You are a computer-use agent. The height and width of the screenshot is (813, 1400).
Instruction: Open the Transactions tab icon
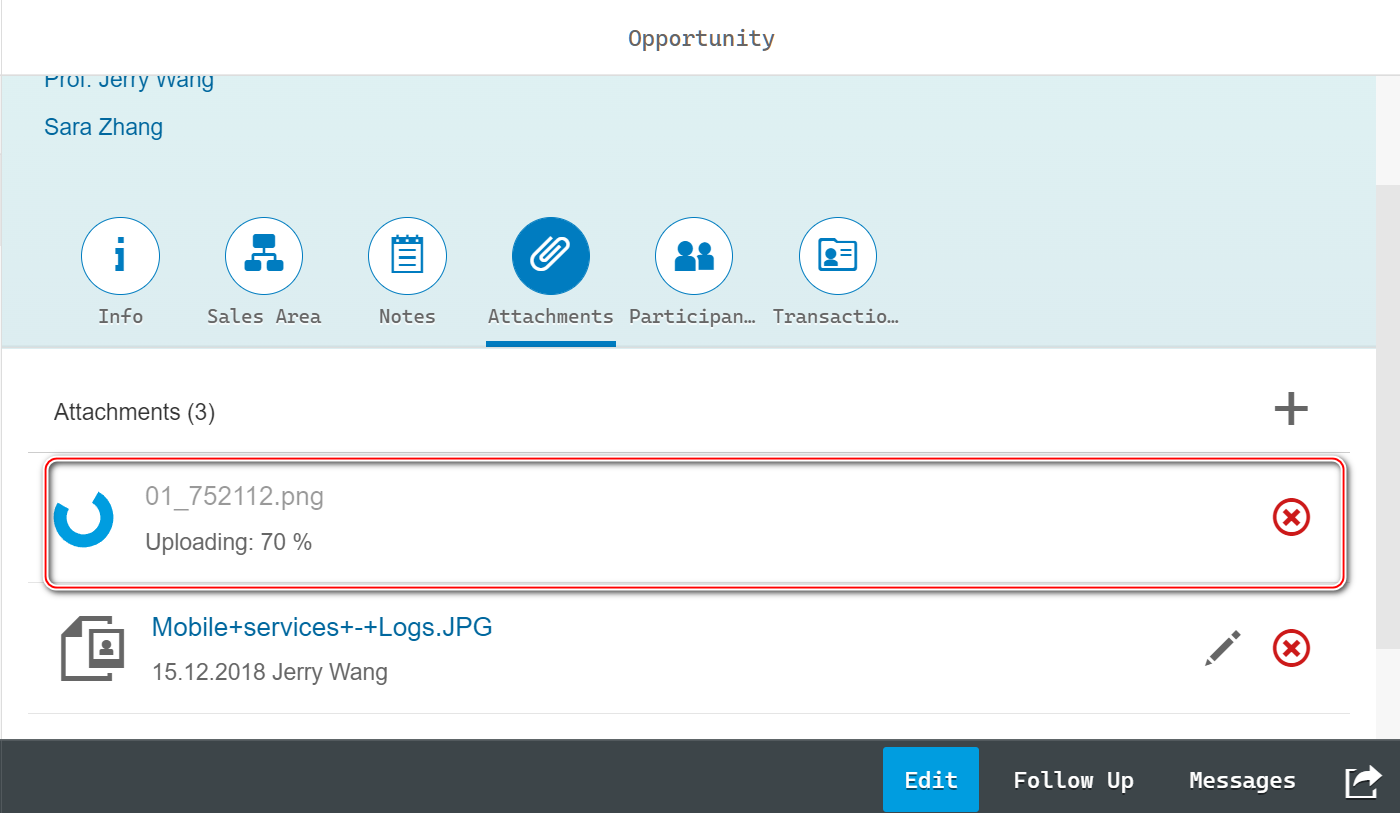pos(837,257)
